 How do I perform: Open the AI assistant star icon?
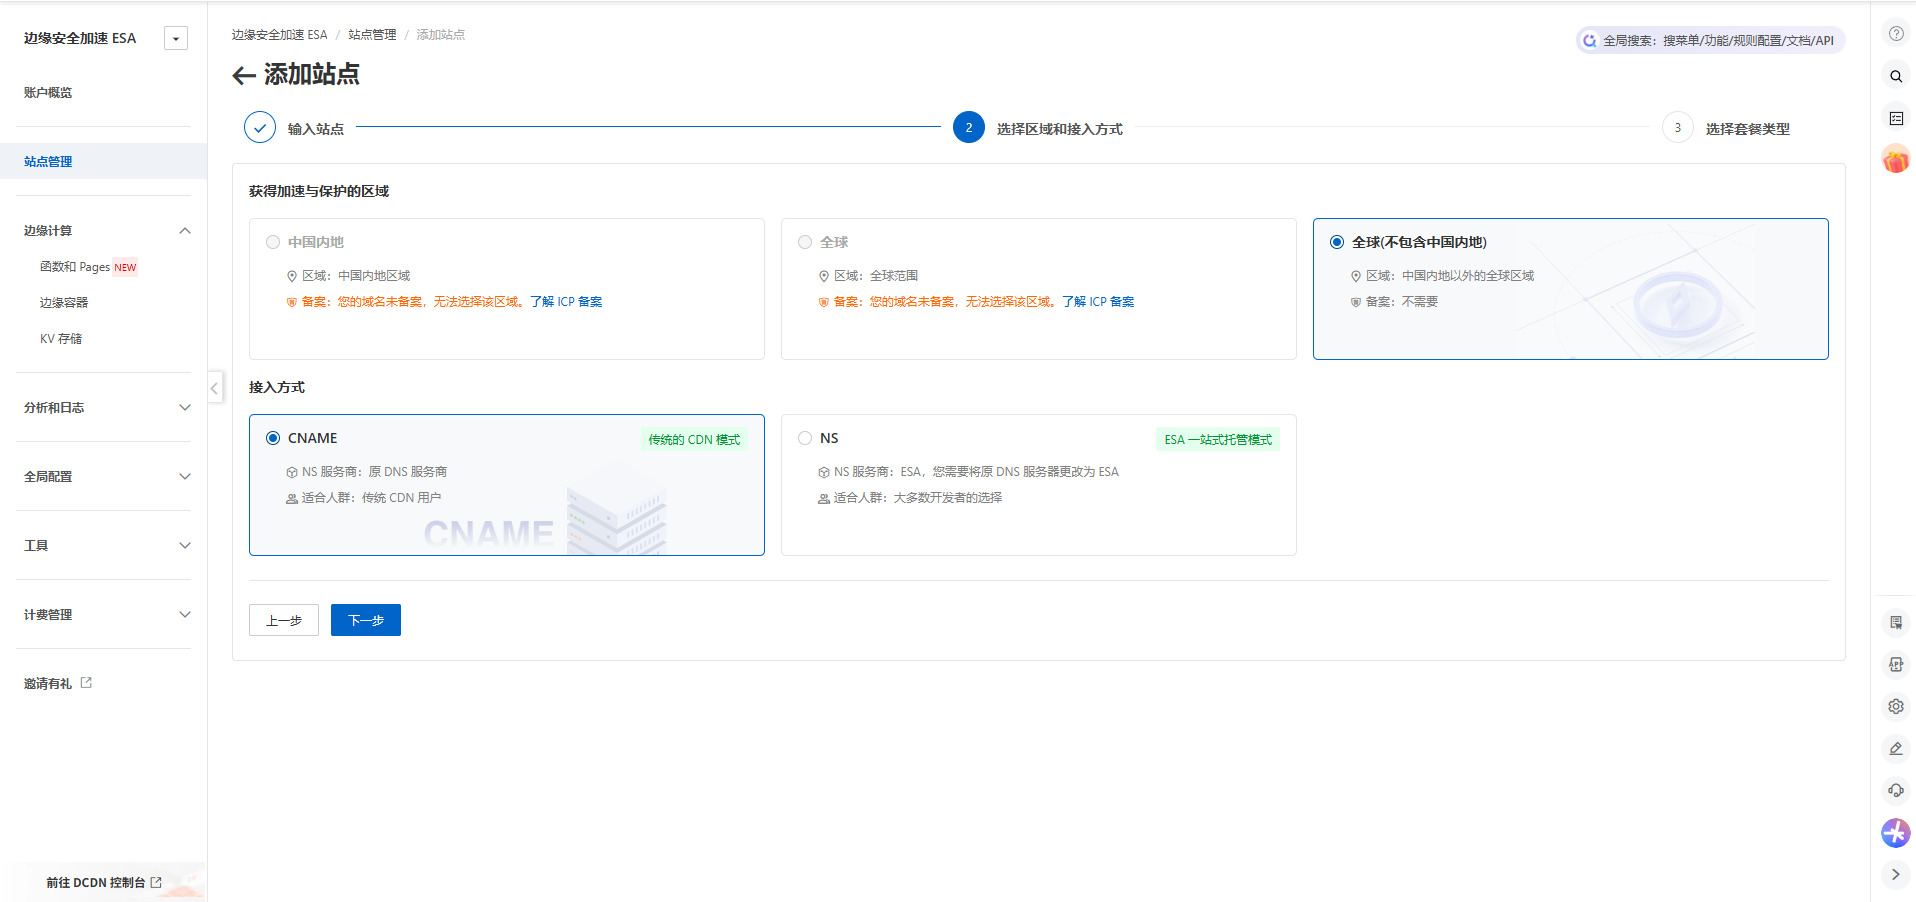coord(1895,833)
